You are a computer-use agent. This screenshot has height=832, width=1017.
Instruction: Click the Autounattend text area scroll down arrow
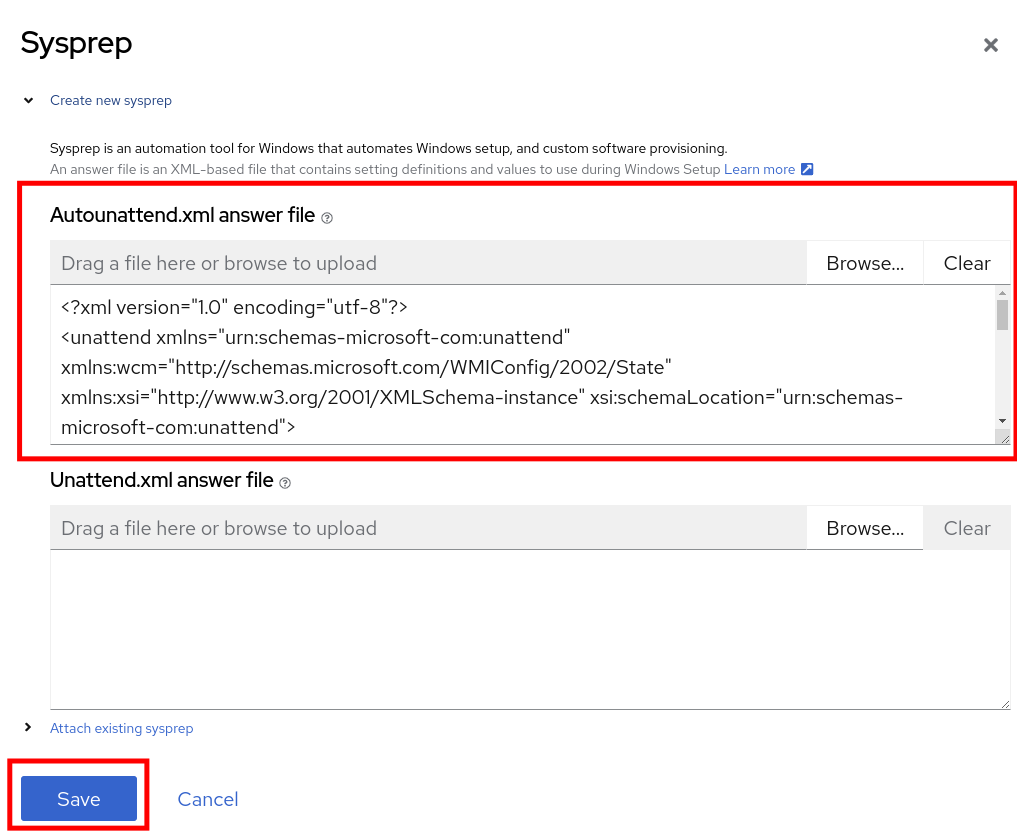click(1003, 421)
